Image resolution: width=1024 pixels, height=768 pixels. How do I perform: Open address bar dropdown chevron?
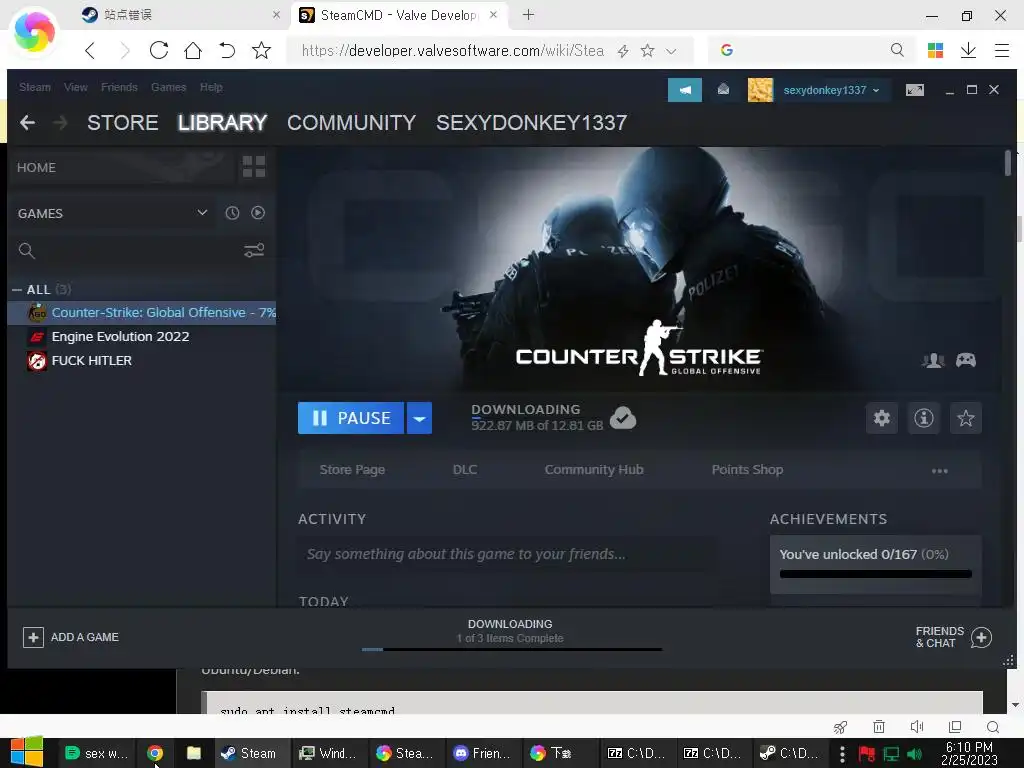(x=671, y=51)
